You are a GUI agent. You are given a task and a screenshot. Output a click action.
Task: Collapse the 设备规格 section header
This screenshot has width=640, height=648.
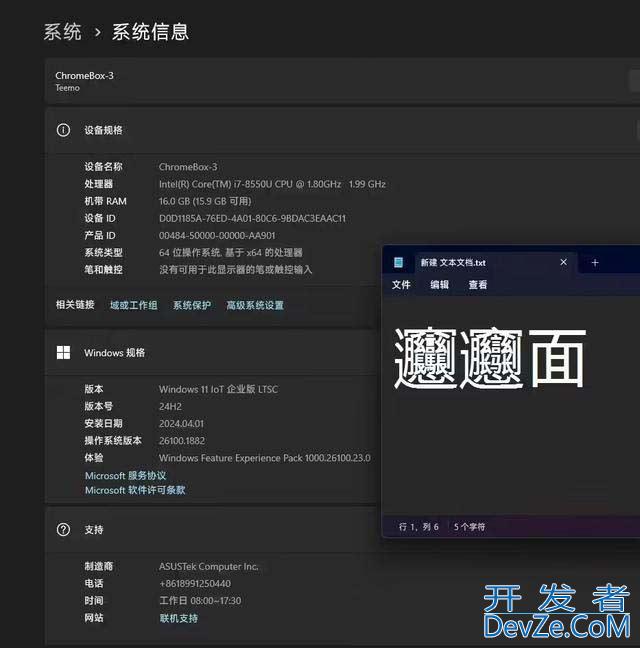click(x=343, y=130)
